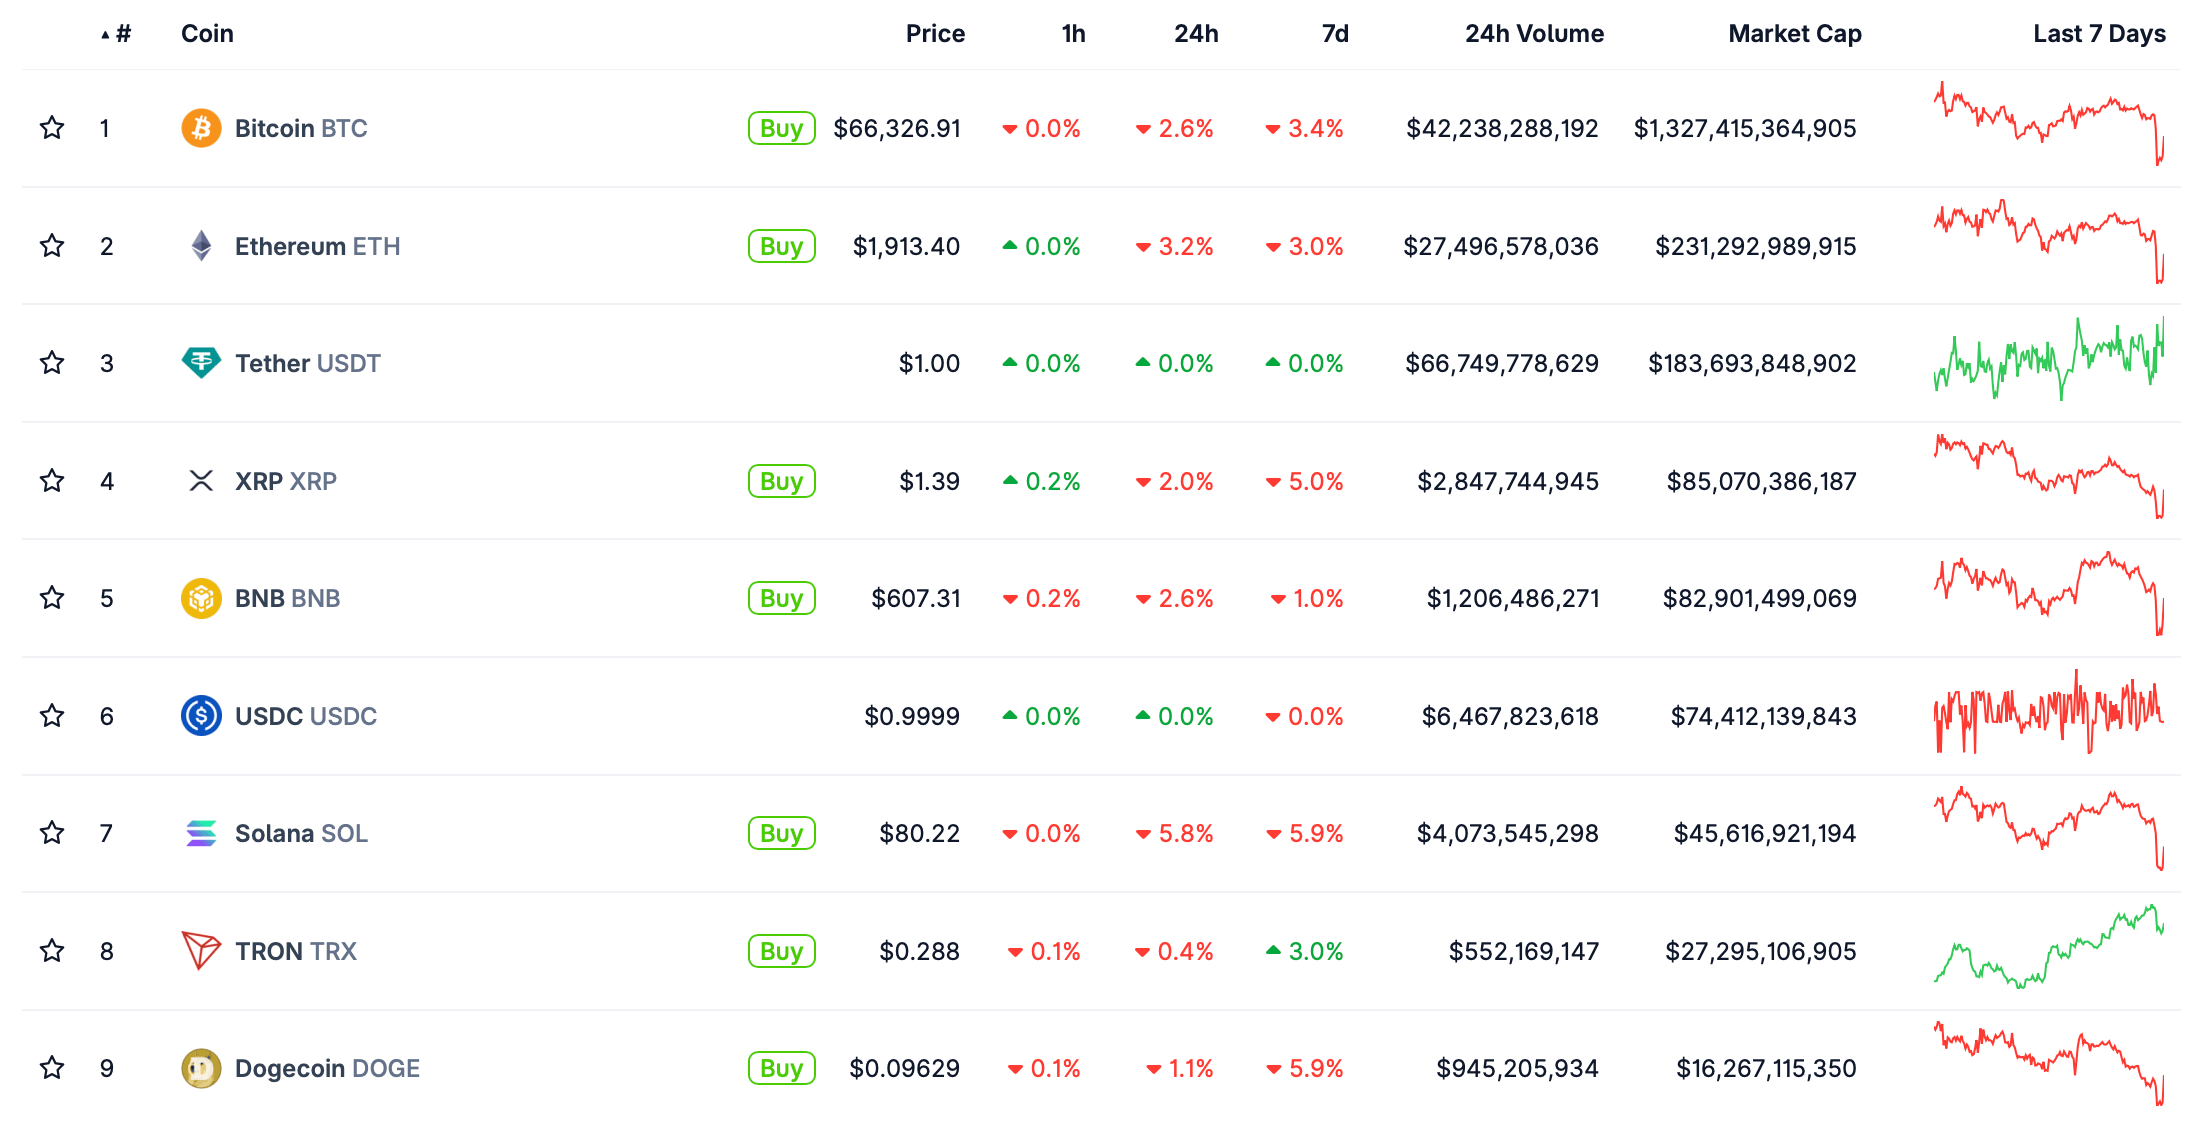Click the TRON logo icon
The image size is (2200, 1124).
[201, 950]
